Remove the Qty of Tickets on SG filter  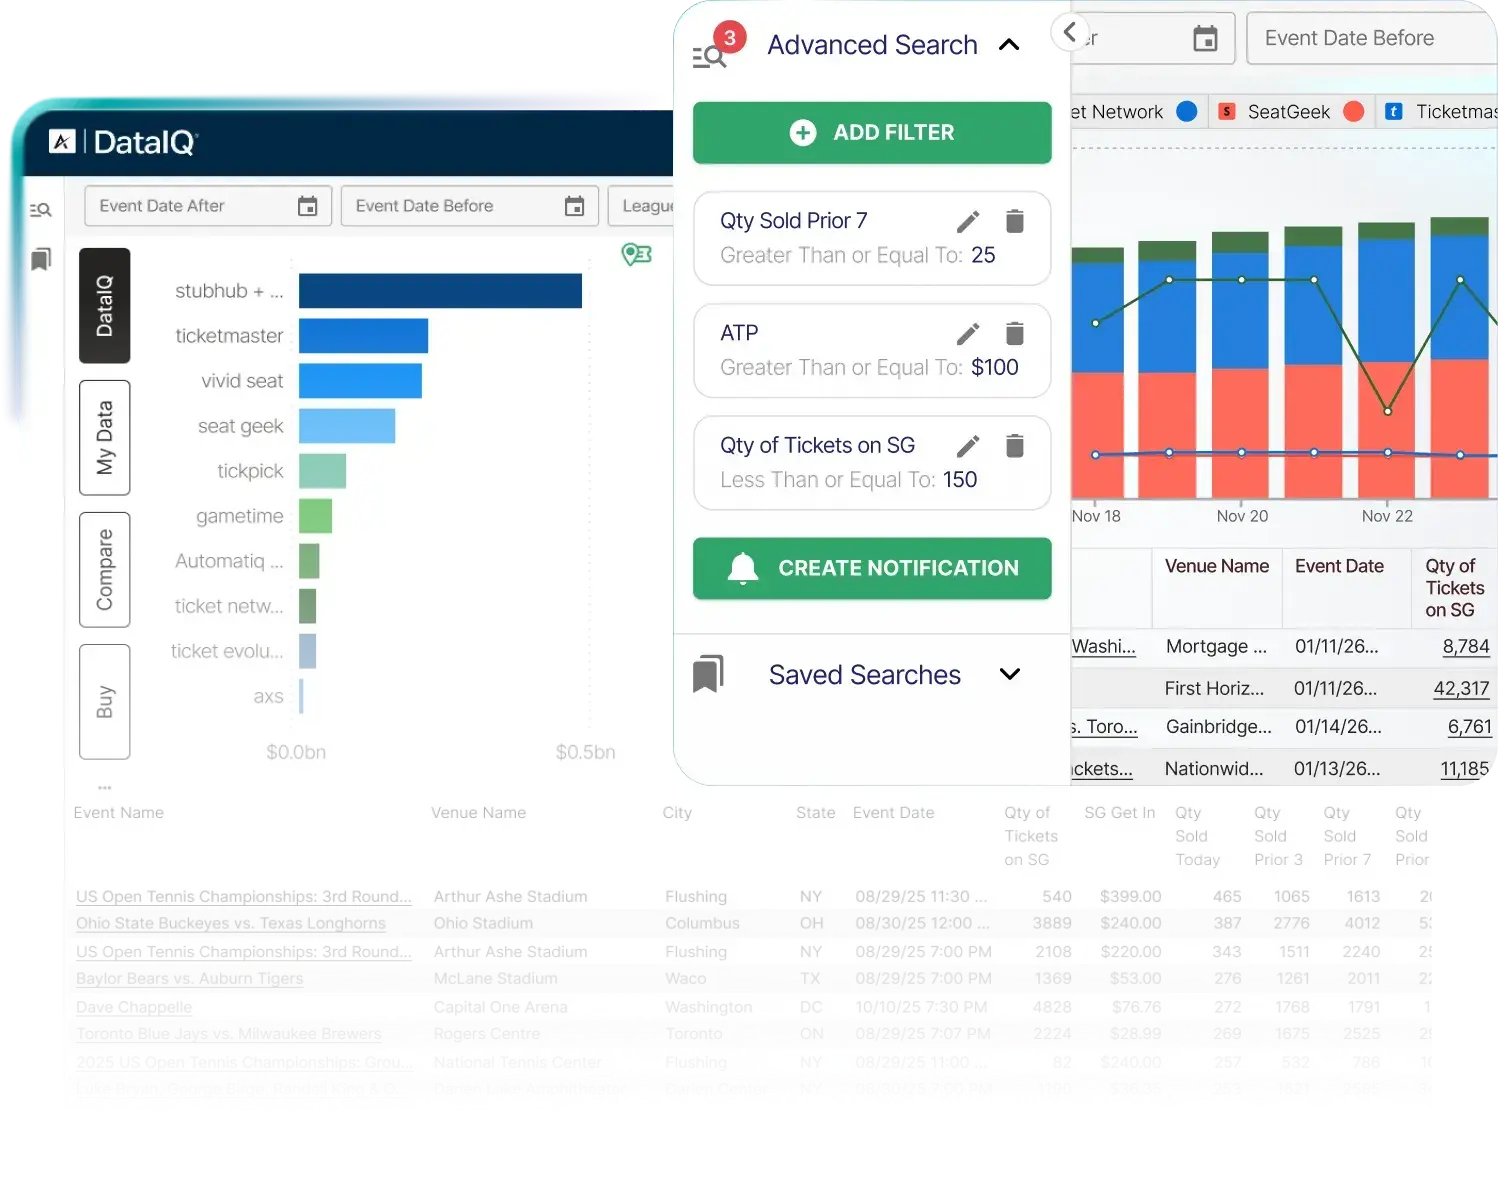[1015, 445]
